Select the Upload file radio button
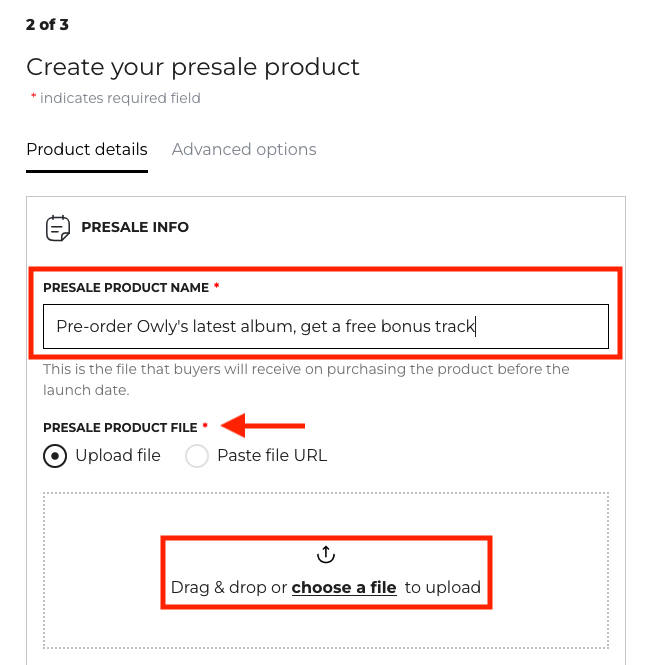 coord(55,456)
